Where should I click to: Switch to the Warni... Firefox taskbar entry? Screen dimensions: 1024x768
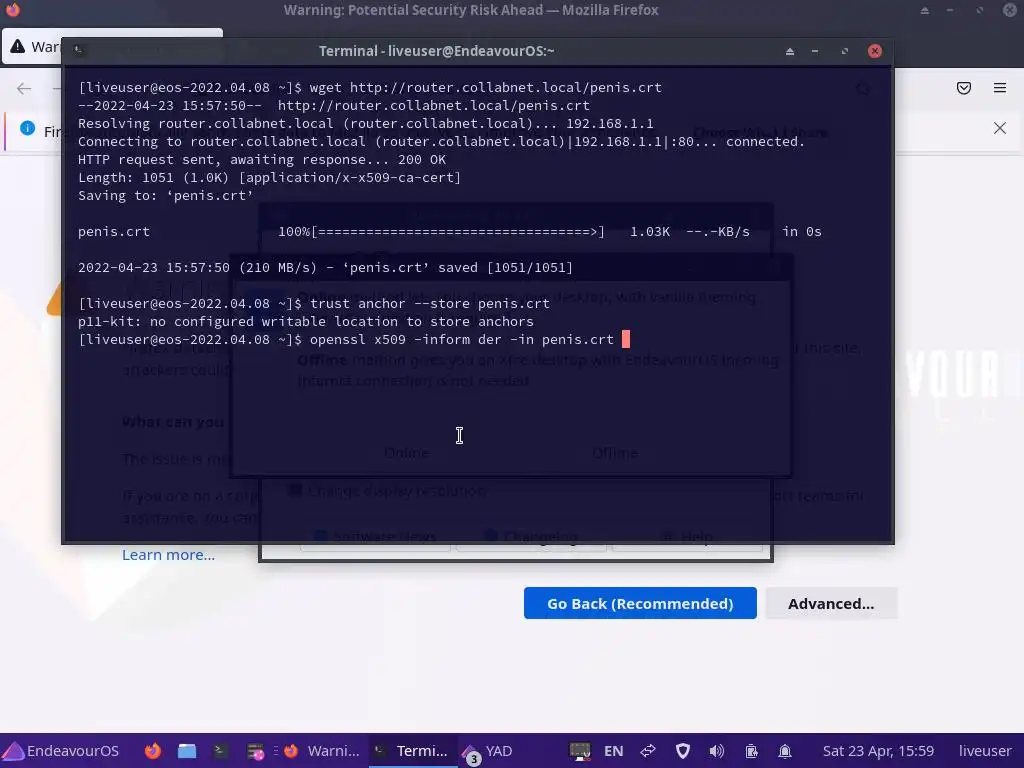pyautogui.click(x=322, y=751)
